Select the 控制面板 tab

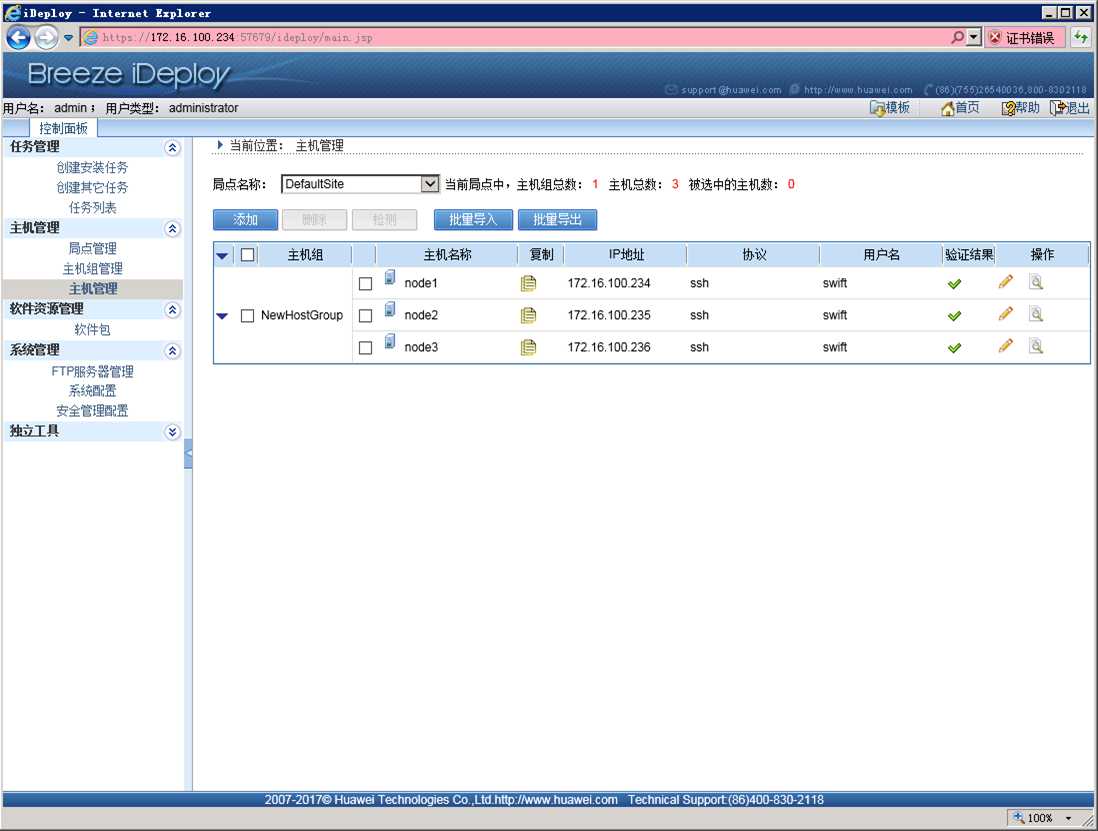pyautogui.click(x=64, y=128)
